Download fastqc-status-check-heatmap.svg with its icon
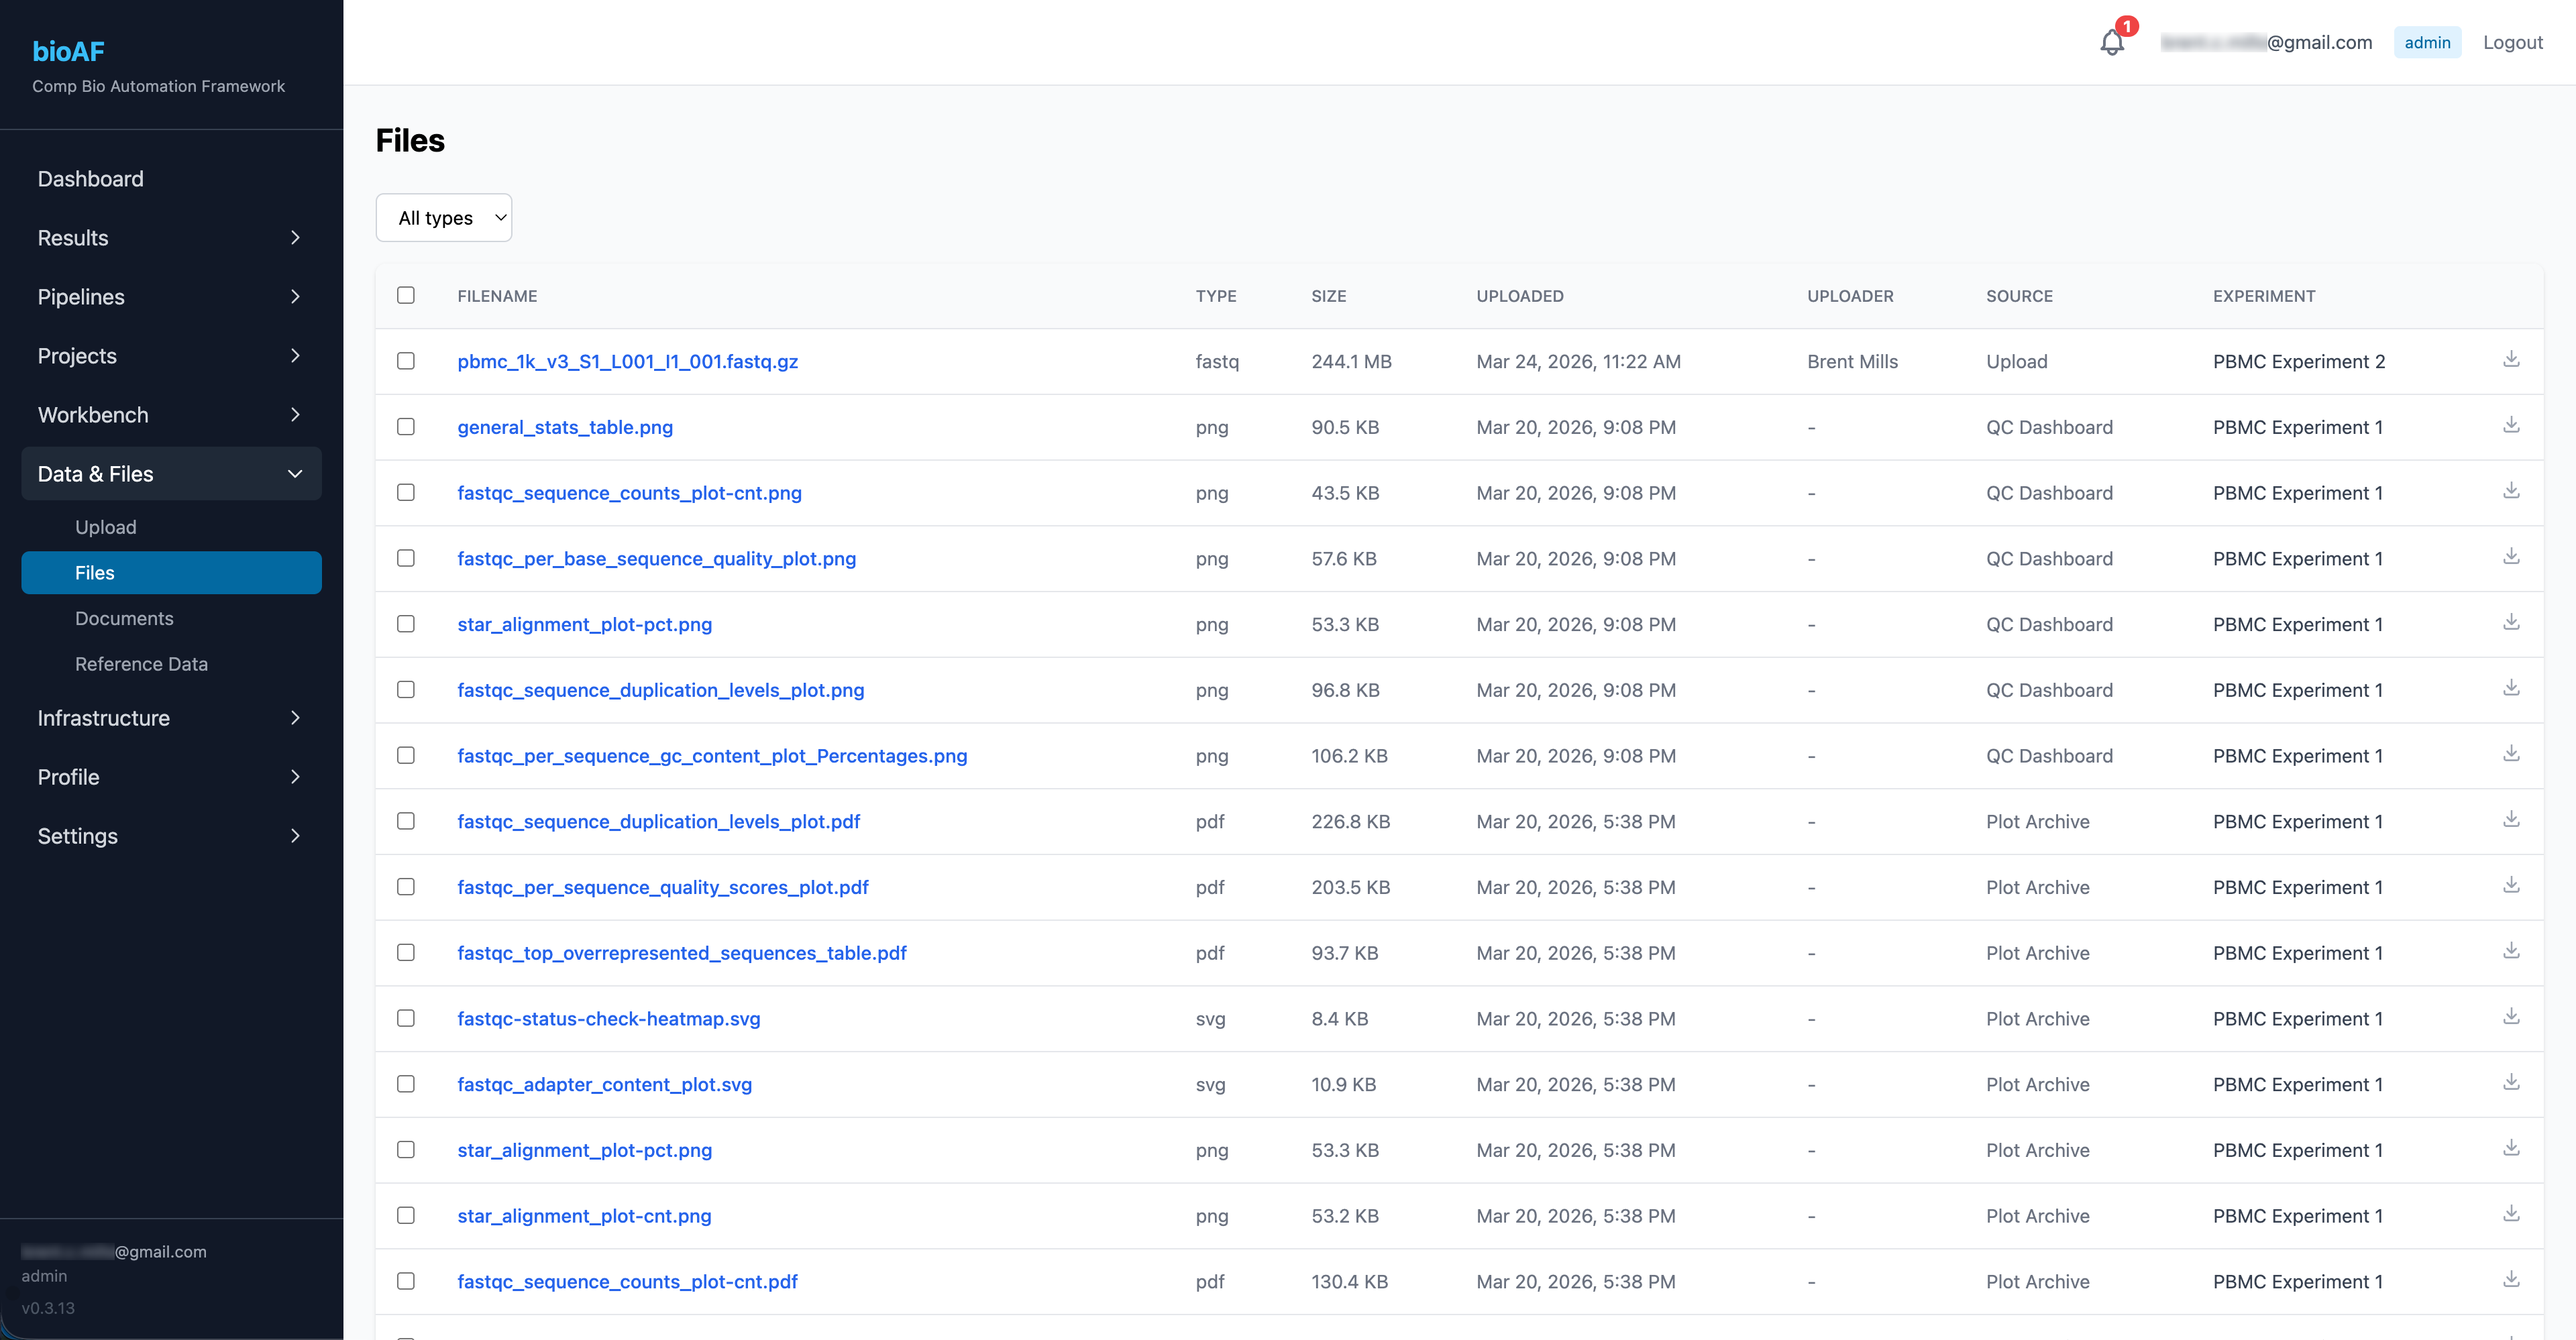The image size is (2576, 1340). click(2511, 1017)
